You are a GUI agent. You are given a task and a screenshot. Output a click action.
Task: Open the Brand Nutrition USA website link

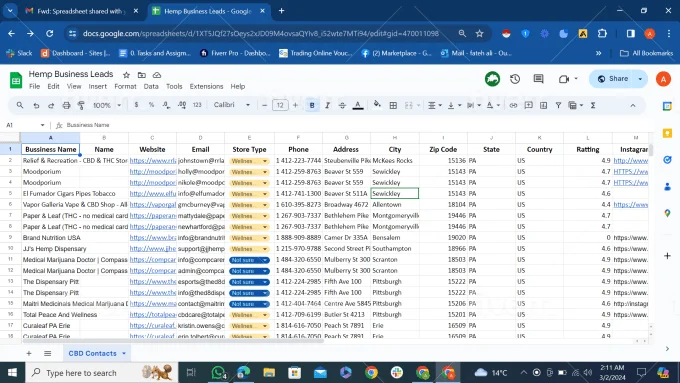[x=153, y=238]
